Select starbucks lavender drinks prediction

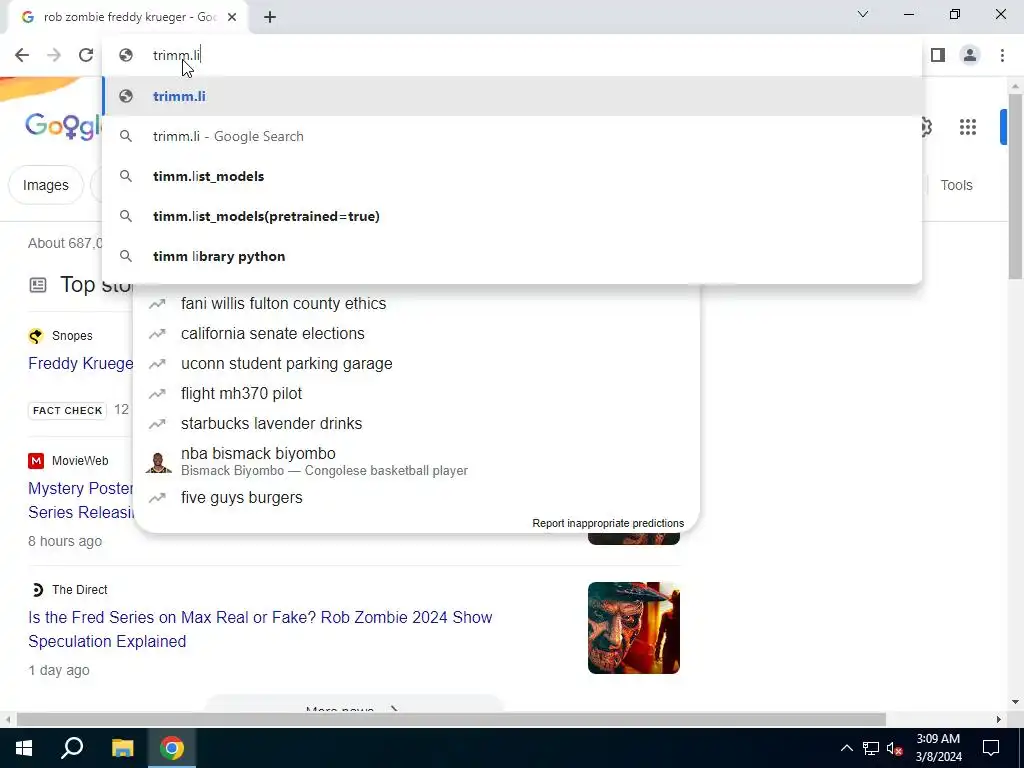coord(416,424)
